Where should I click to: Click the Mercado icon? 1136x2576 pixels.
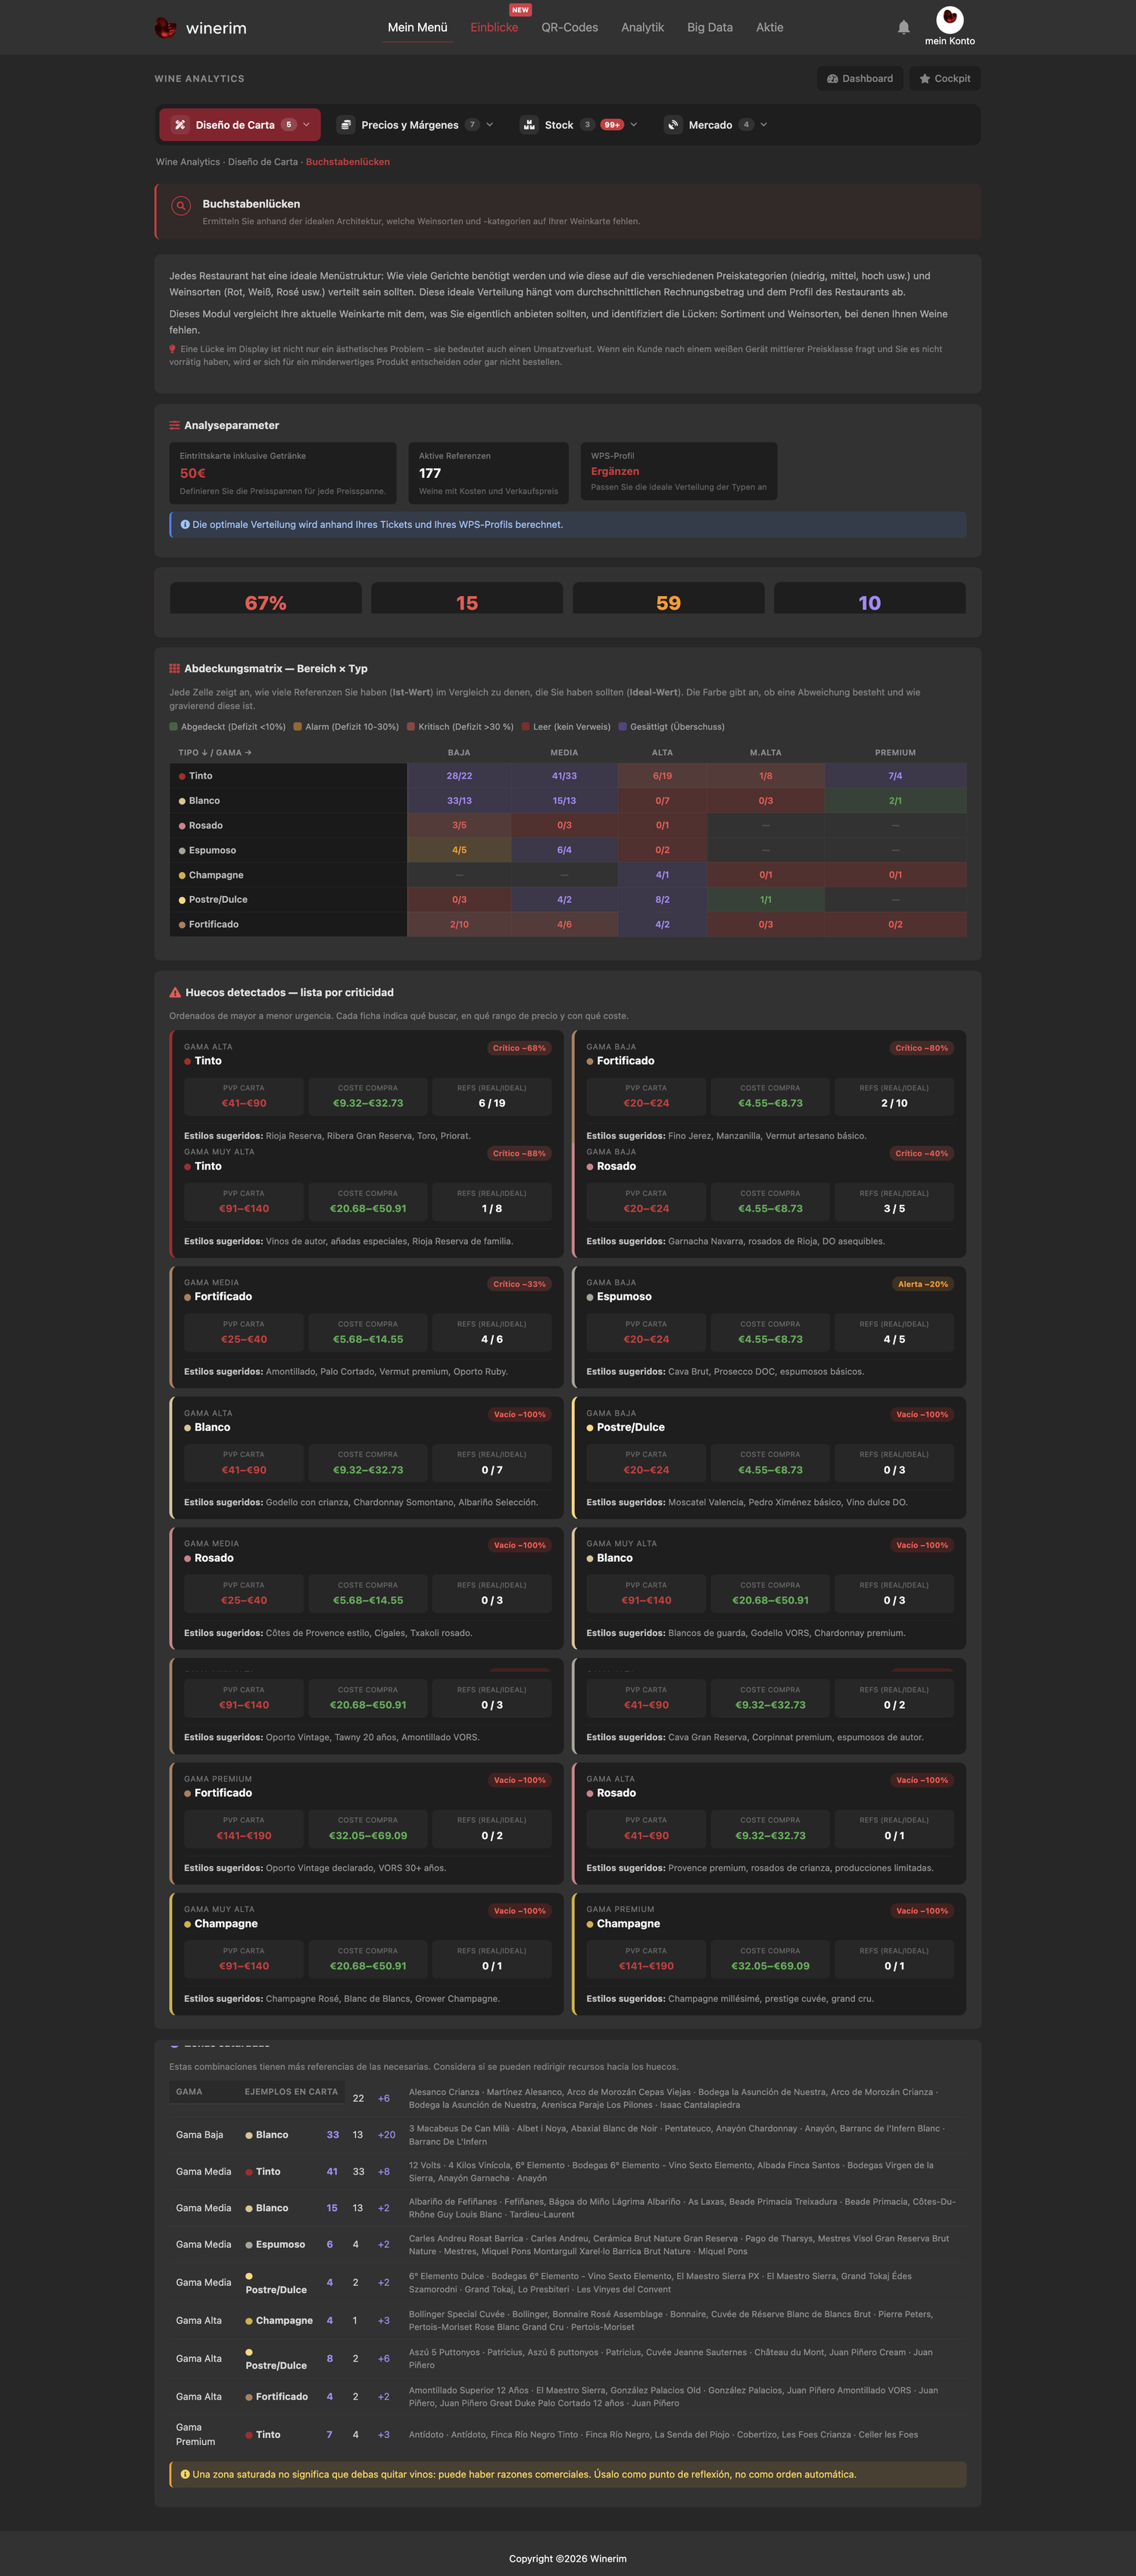(x=673, y=125)
